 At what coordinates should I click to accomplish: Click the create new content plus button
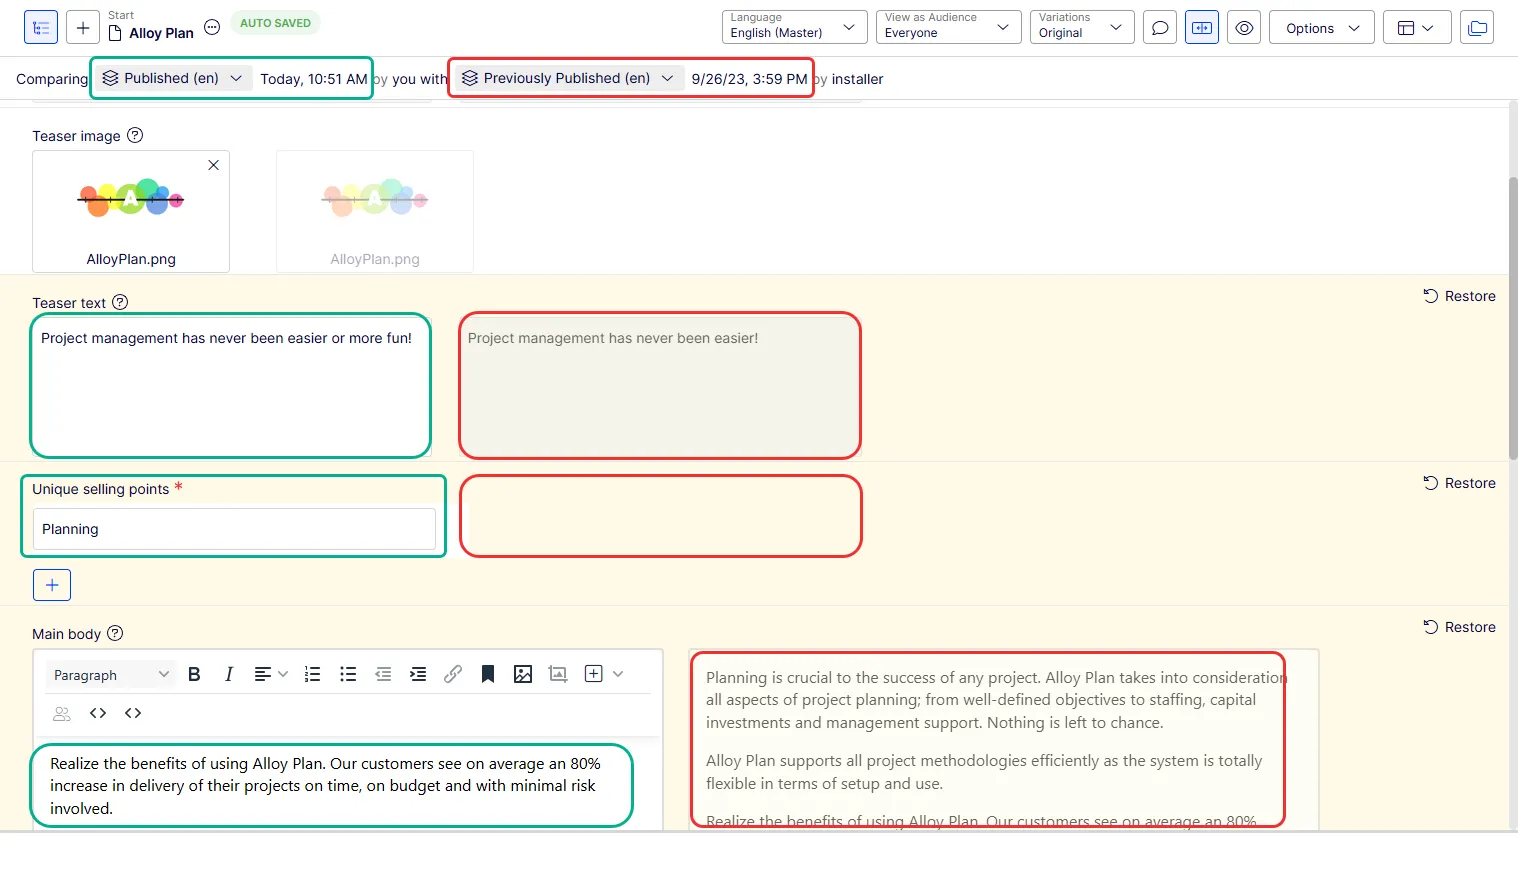[83, 28]
